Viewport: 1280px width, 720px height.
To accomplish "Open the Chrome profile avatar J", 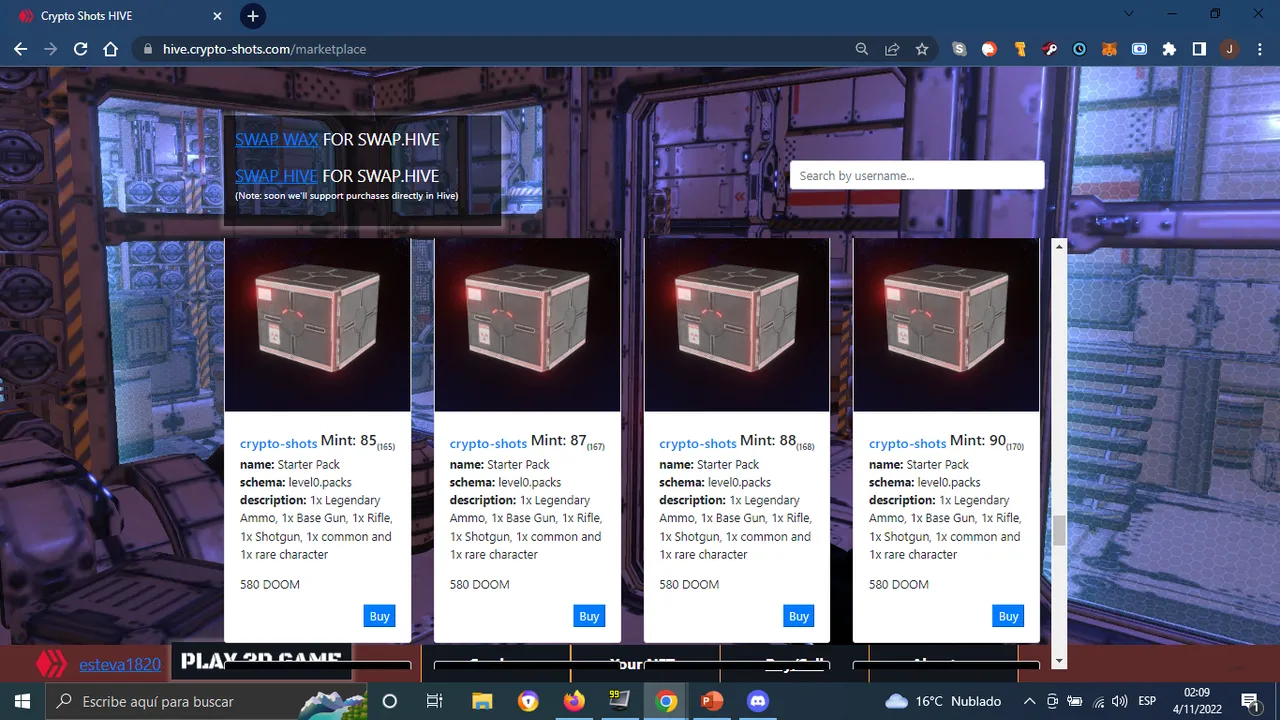I will (1229, 49).
